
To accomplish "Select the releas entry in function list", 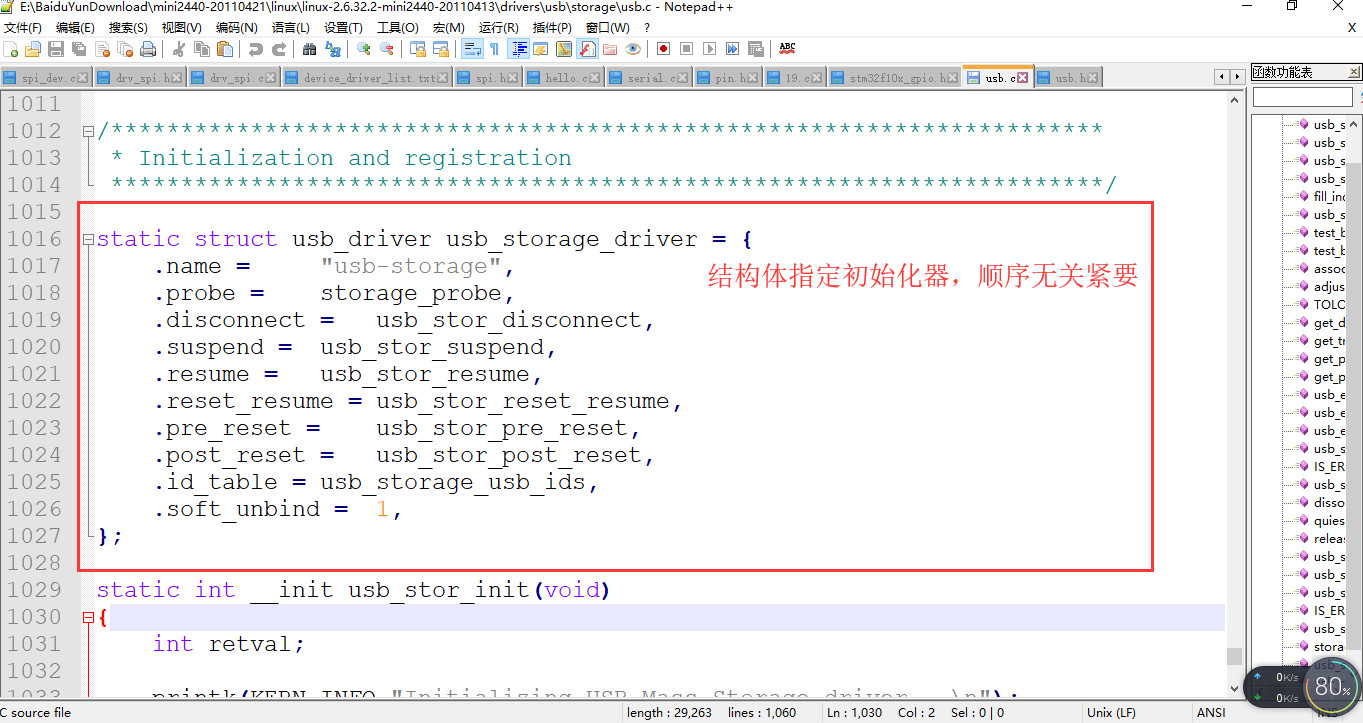I will coord(1329,539).
